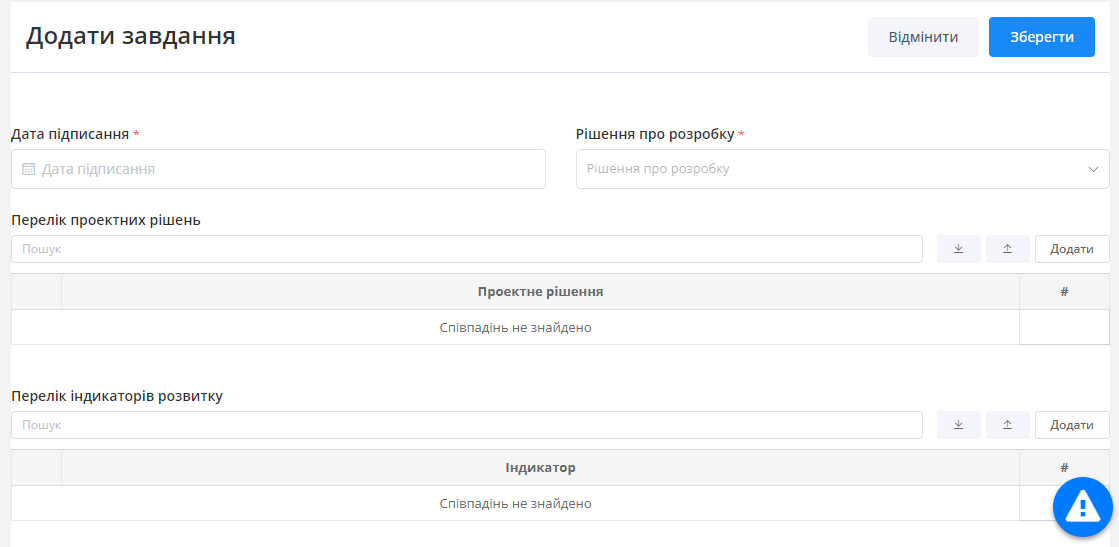Click the upload arrow icon for development indicators
Viewport: 1119px width, 547px height.
tap(1007, 425)
